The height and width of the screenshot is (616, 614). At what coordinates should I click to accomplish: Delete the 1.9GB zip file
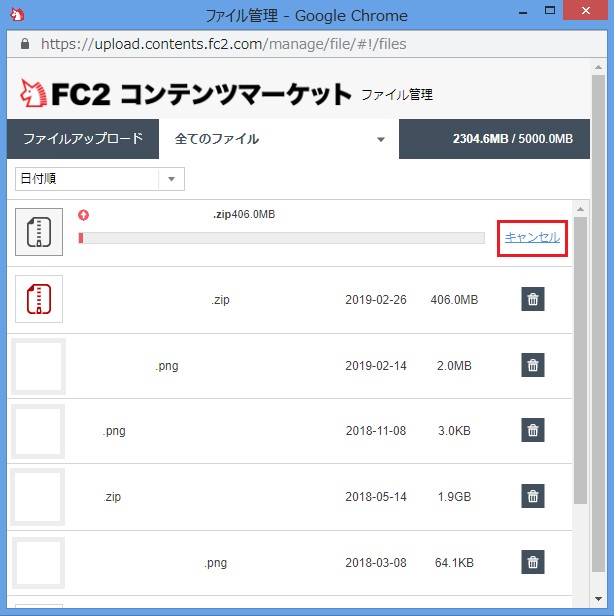pos(532,496)
